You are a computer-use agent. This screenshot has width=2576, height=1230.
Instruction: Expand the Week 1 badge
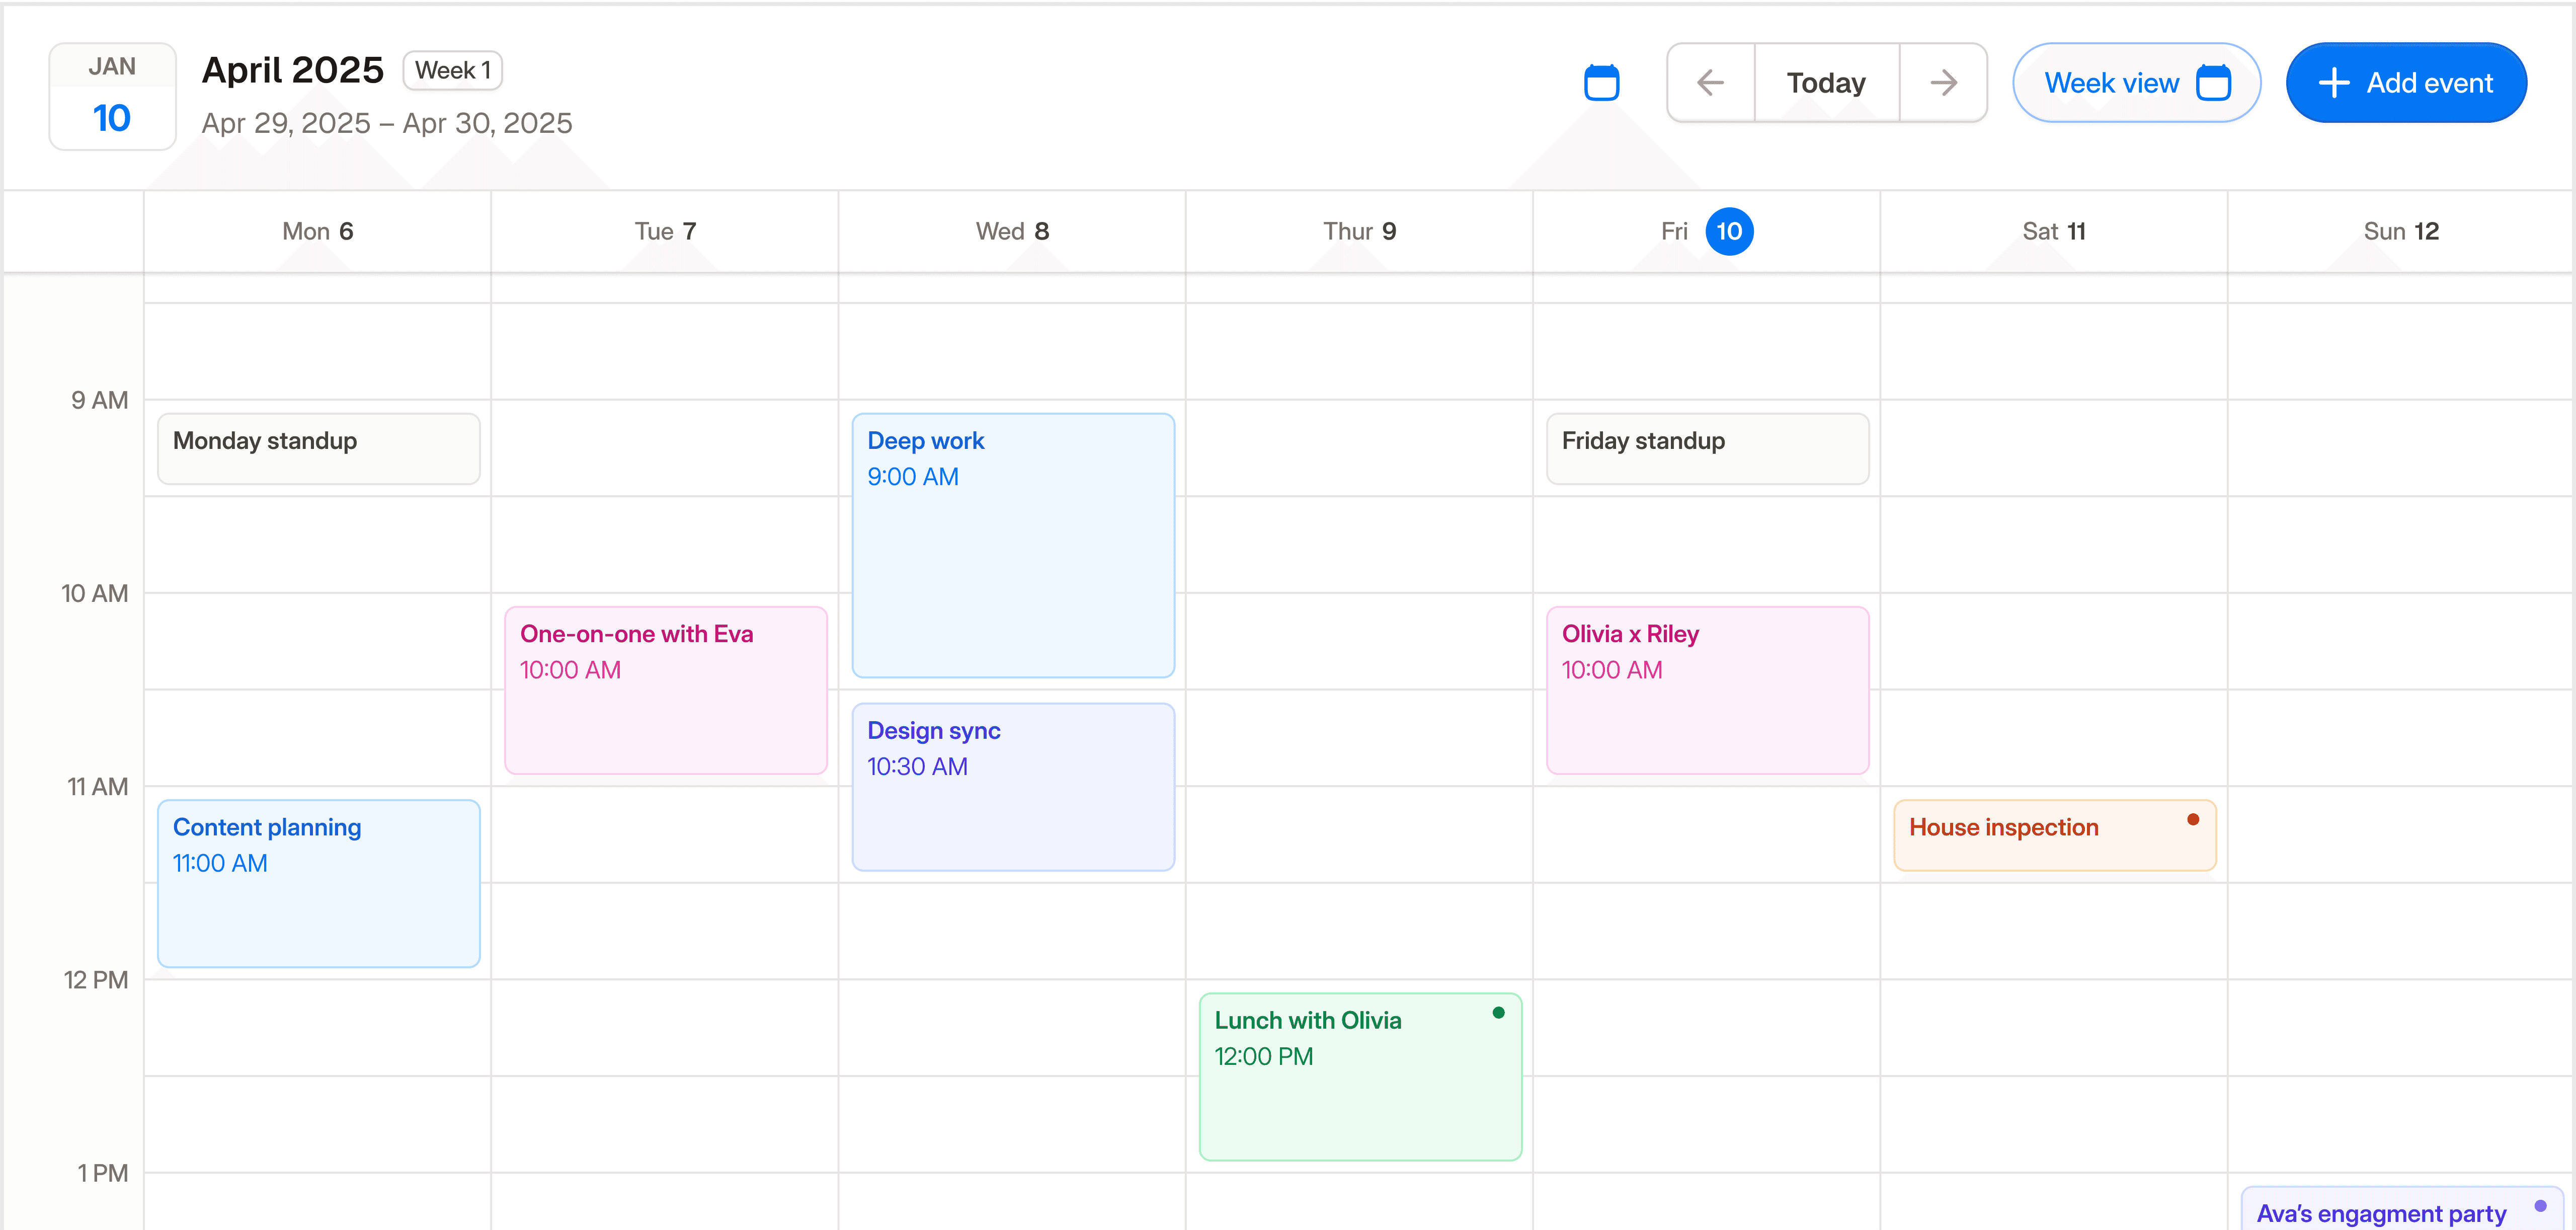tap(453, 70)
